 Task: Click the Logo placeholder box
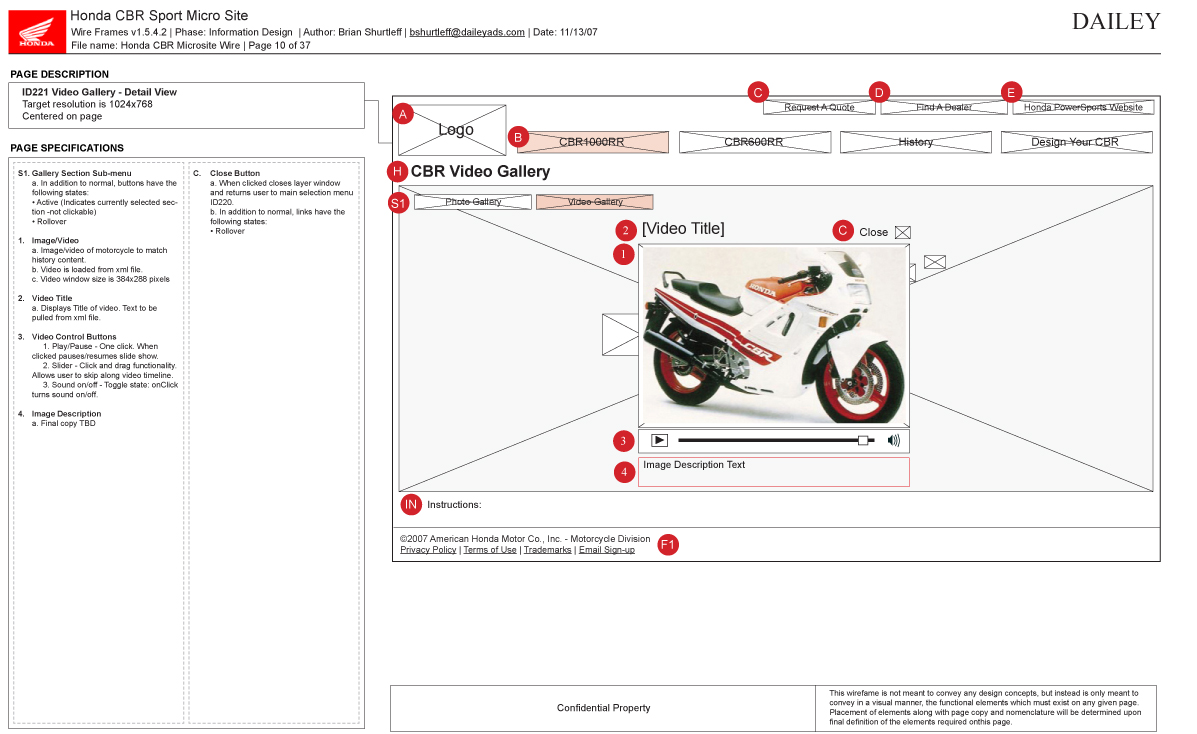pos(452,130)
